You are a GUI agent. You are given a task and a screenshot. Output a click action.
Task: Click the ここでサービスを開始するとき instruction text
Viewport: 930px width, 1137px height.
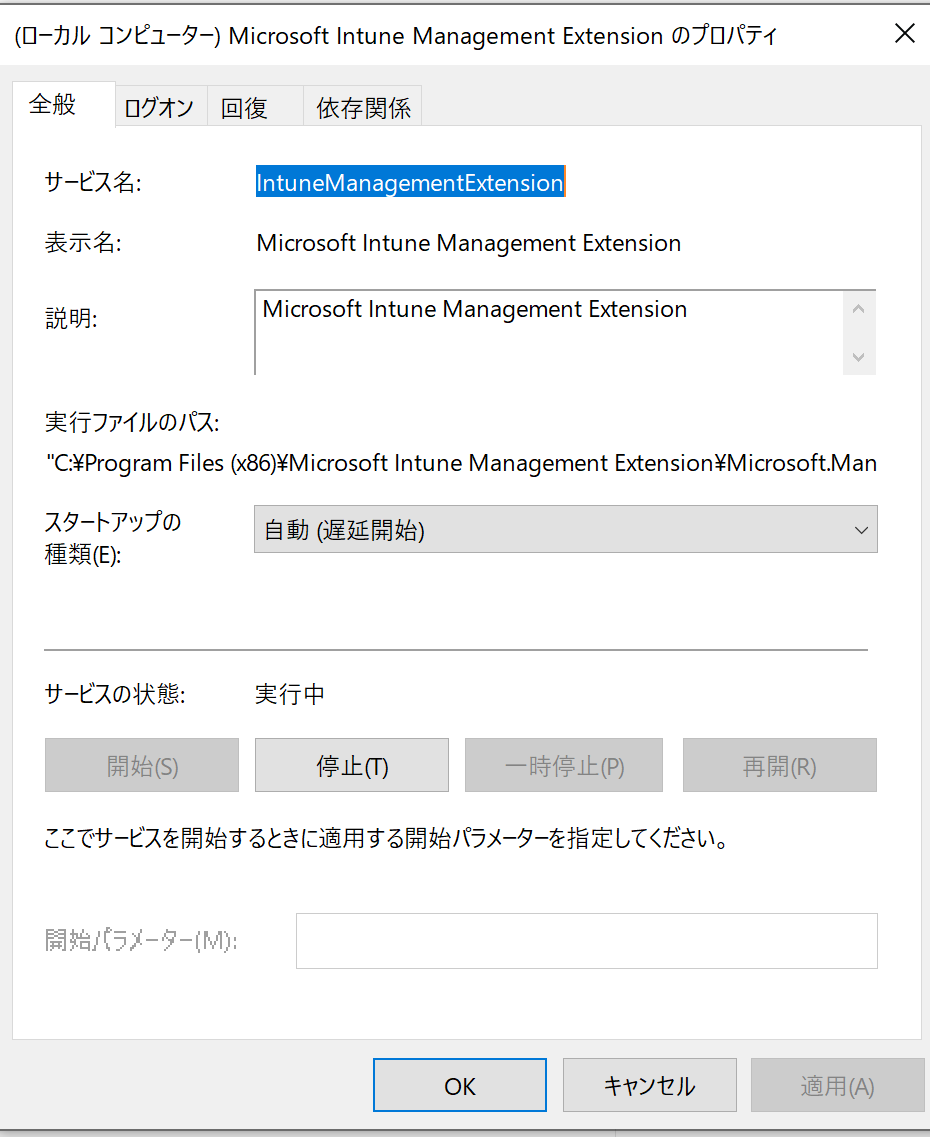point(386,838)
